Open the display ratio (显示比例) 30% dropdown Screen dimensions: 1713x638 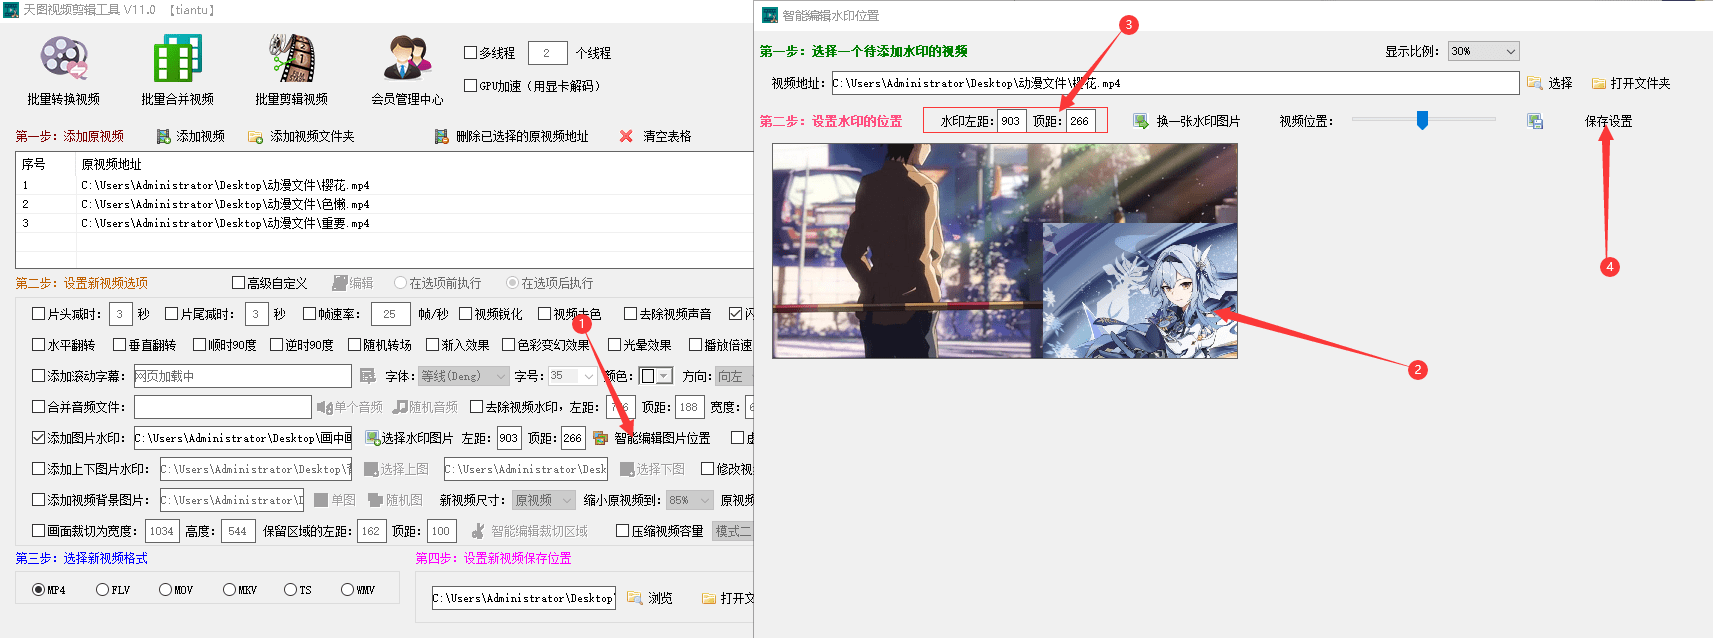[x=1483, y=51]
